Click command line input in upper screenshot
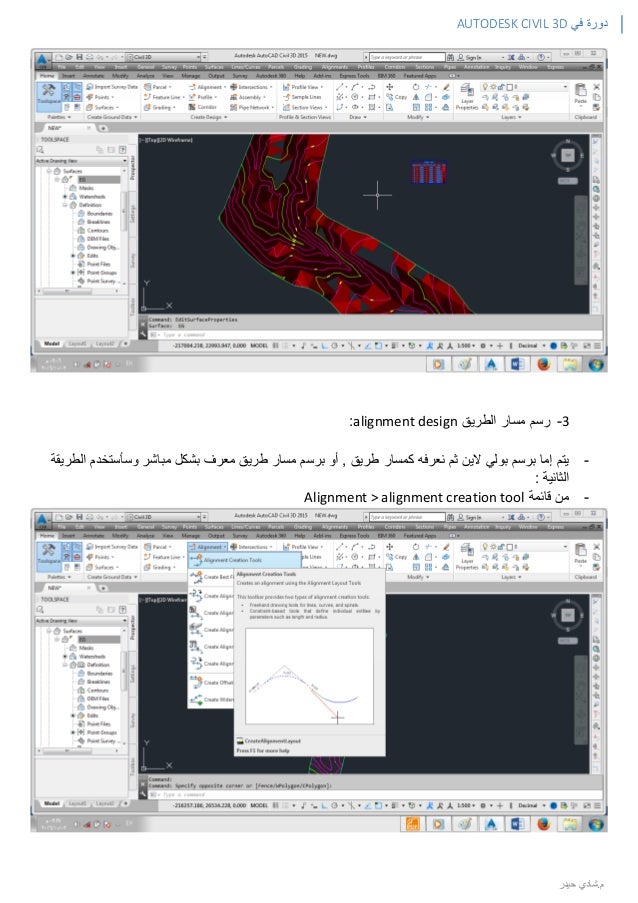This screenshot has height=903, width=638. 374,335
